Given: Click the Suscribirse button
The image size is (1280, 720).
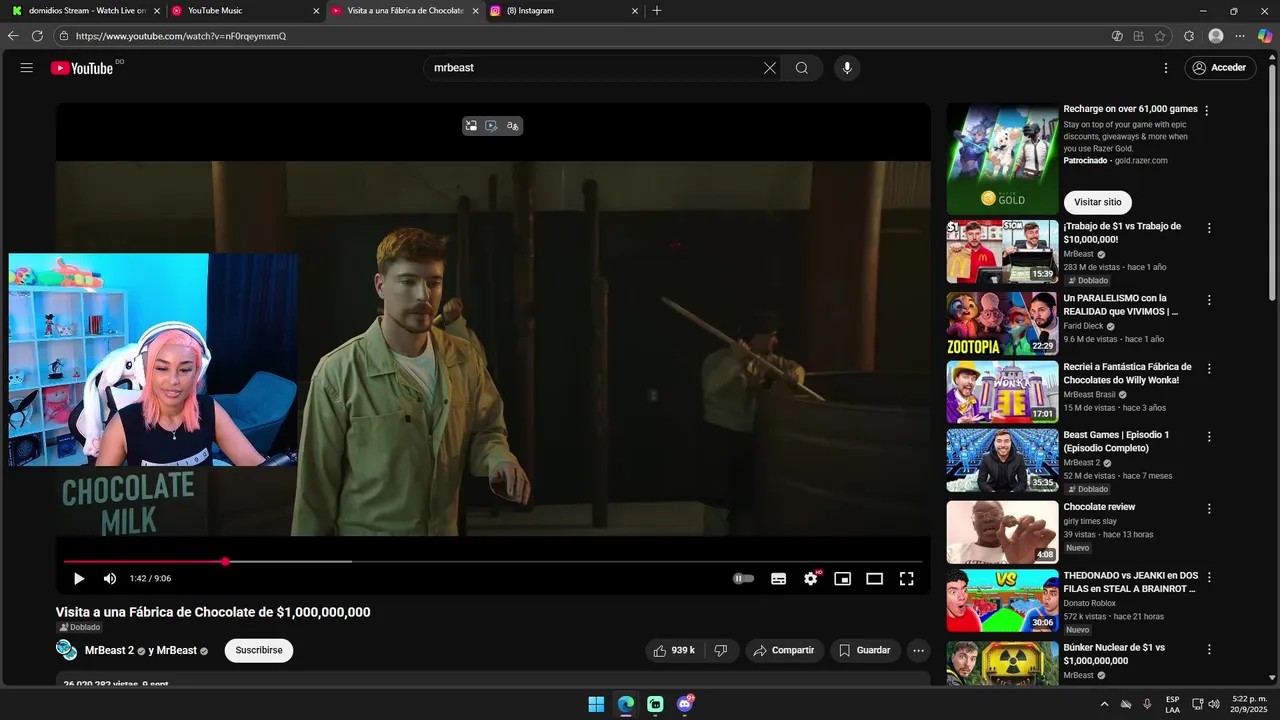Looking at the screenshot, I should pos(259,651).
